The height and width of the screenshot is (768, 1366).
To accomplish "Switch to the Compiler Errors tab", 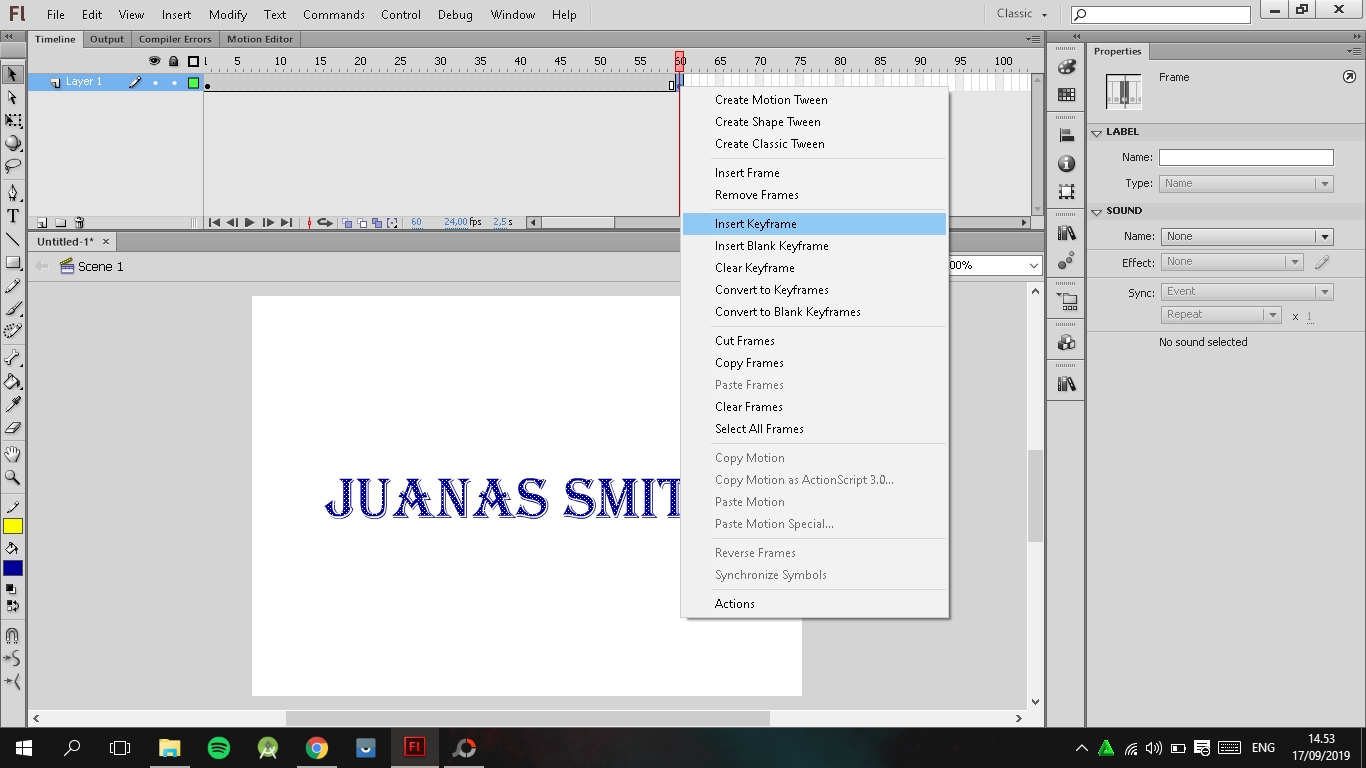I will coord(175,39).
